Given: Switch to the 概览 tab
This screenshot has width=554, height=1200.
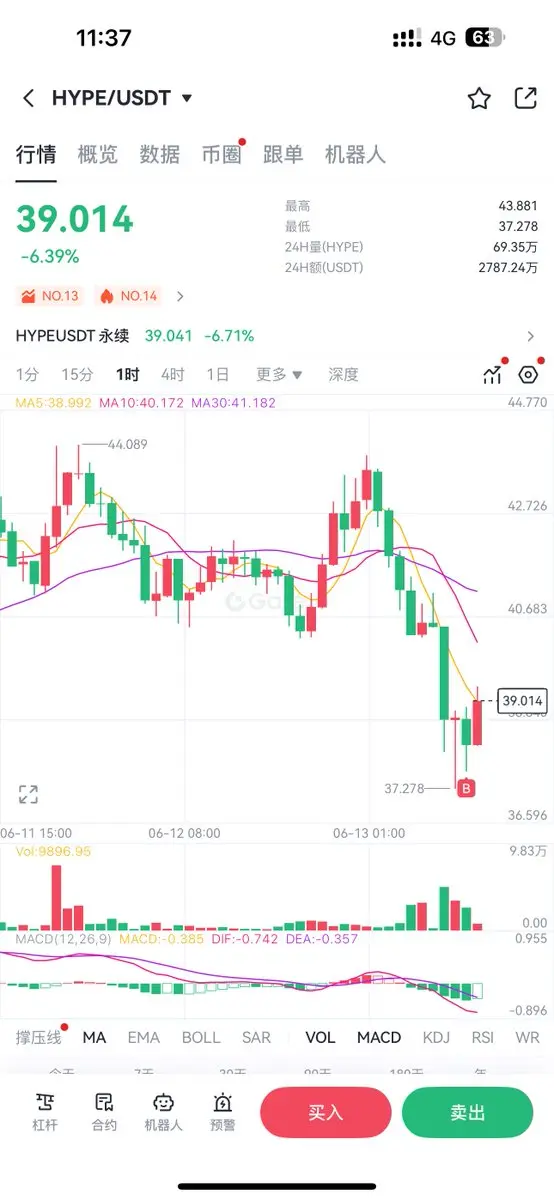Looking at the screenshot, I should pos(97,155).
